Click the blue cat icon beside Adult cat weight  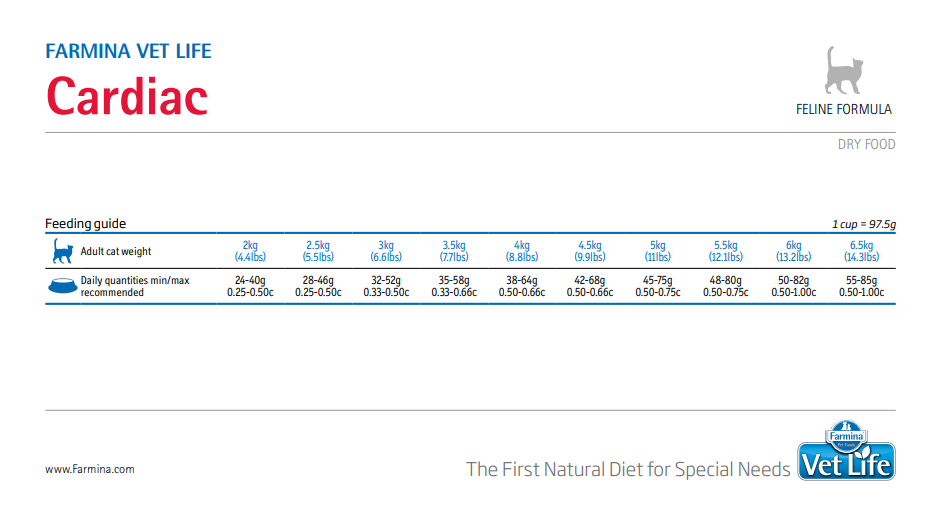[62, 251]
